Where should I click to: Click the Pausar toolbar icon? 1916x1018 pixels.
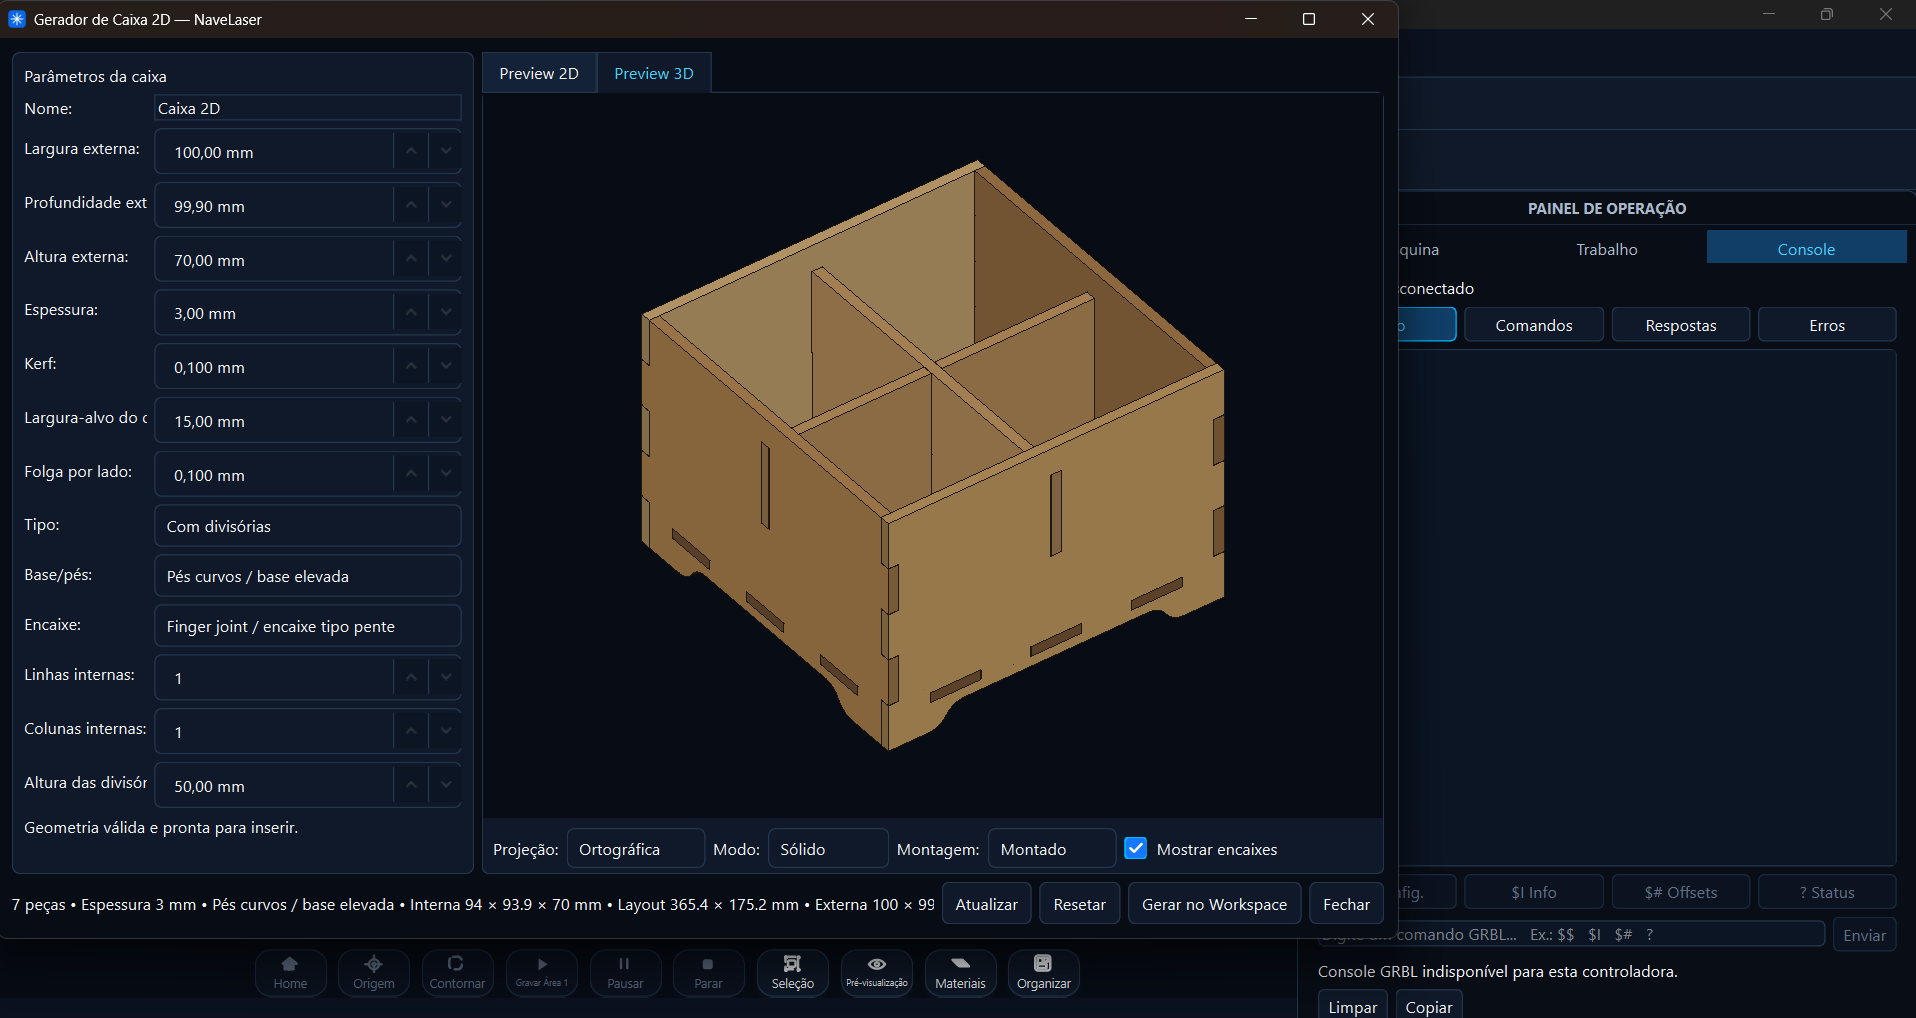point(625,972)
